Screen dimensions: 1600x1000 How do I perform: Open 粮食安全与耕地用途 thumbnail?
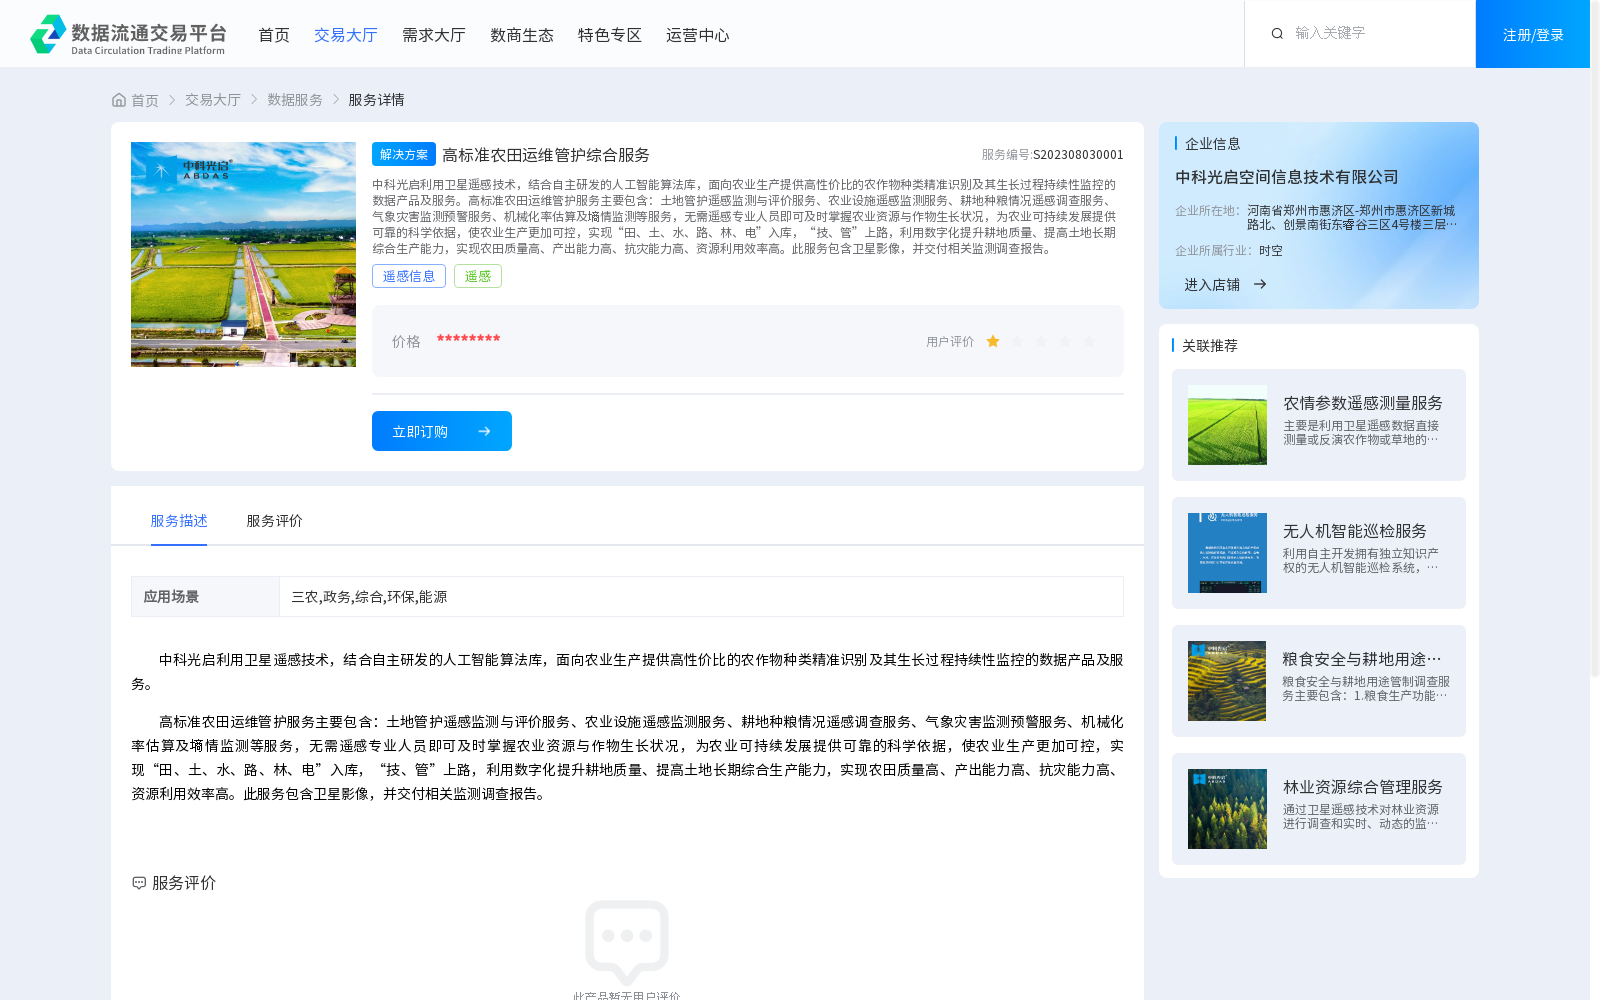tap(1227, 681)
